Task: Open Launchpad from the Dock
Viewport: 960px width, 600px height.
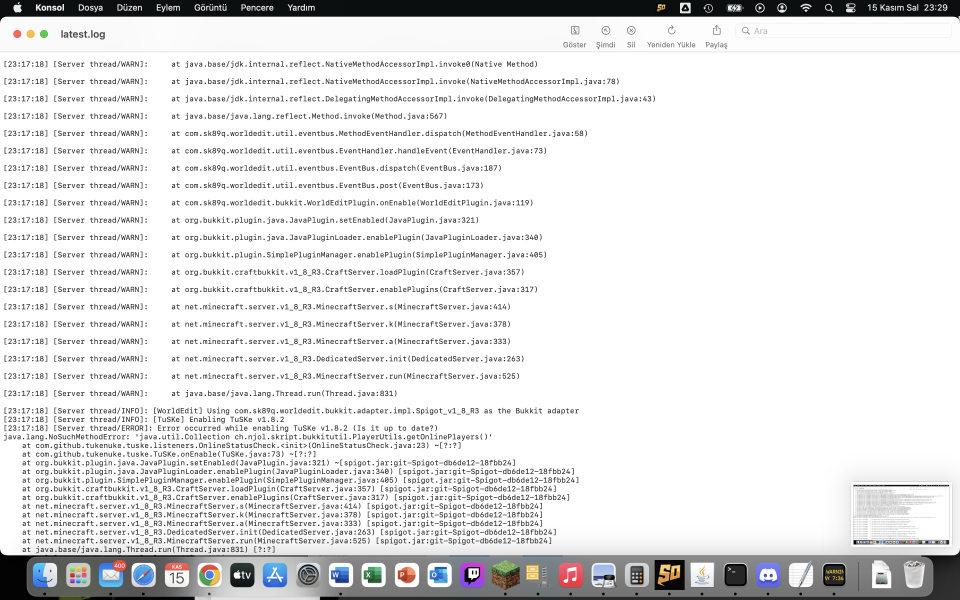Action: click(78, 576)
